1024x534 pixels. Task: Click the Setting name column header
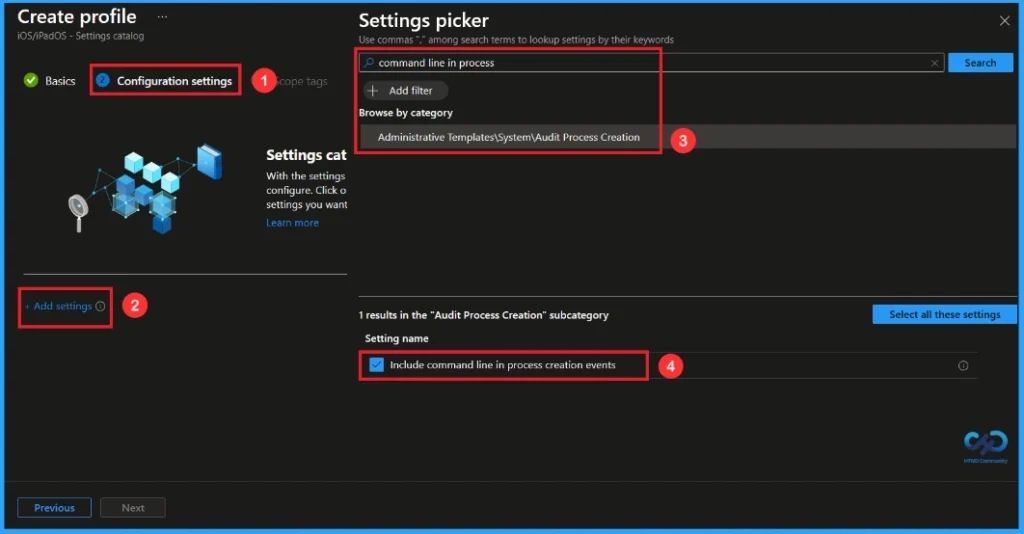click(396, 338)
